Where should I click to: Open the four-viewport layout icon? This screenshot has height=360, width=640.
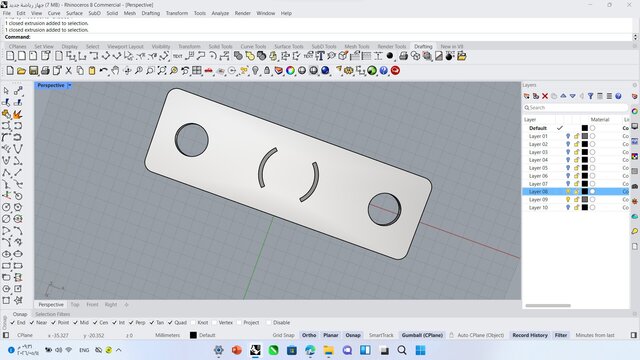click(x=197, y=71)
